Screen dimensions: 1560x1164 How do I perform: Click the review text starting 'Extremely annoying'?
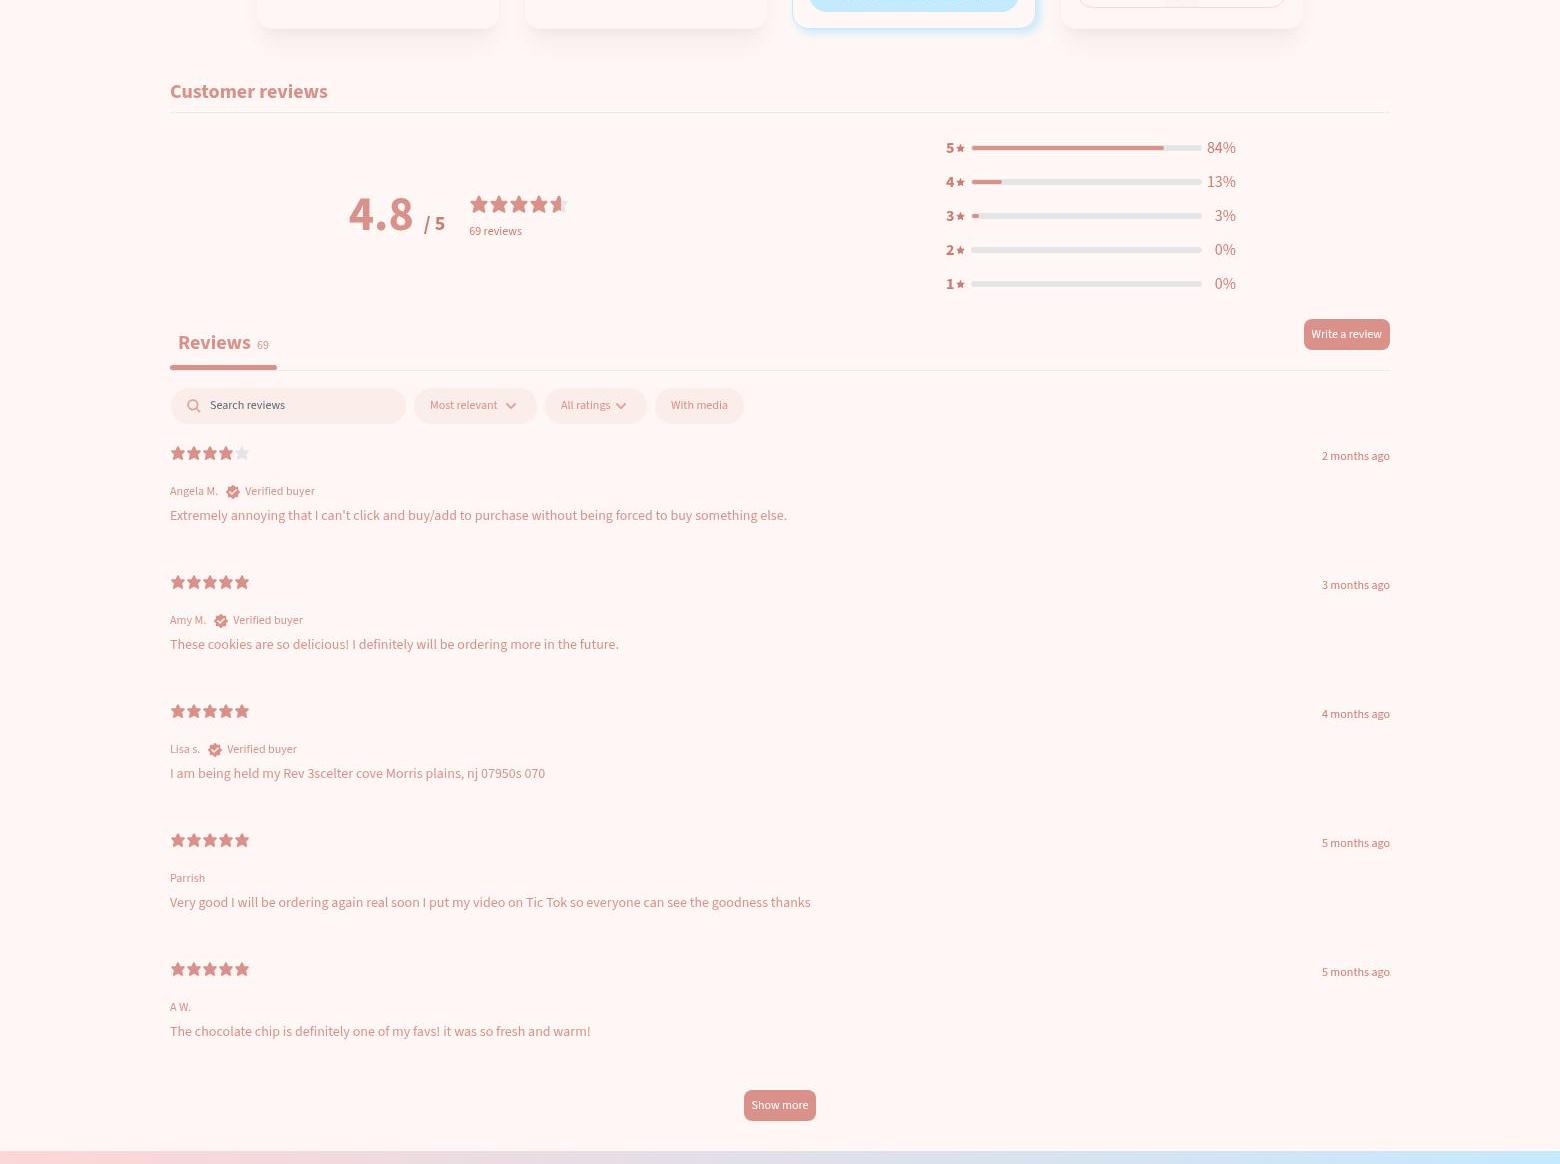[478, 516]
